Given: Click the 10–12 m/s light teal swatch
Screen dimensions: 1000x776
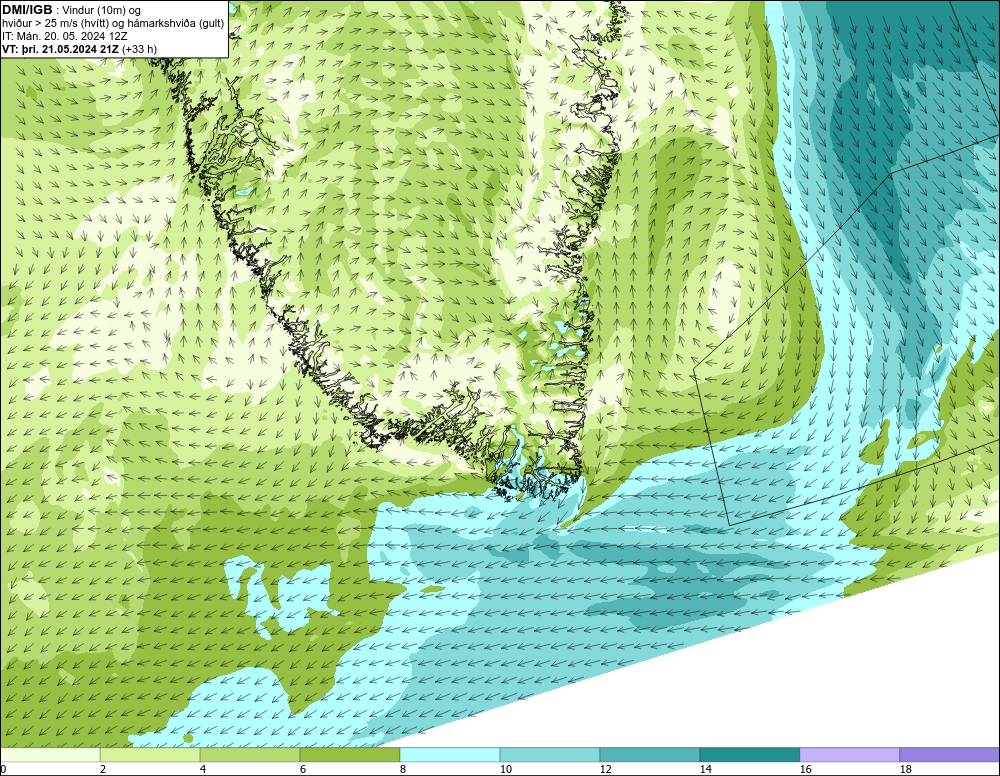Looking at the screenshot, I should (x=550, y=755).
